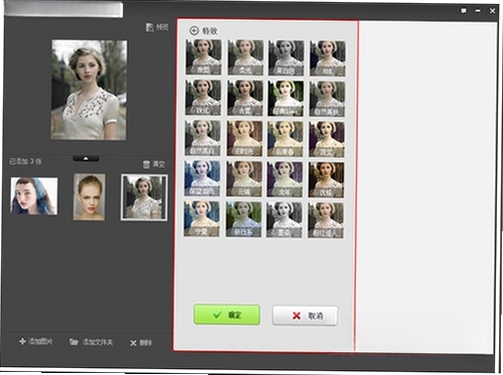
Task: Click the large preview photo
Action: coord(89,90)
